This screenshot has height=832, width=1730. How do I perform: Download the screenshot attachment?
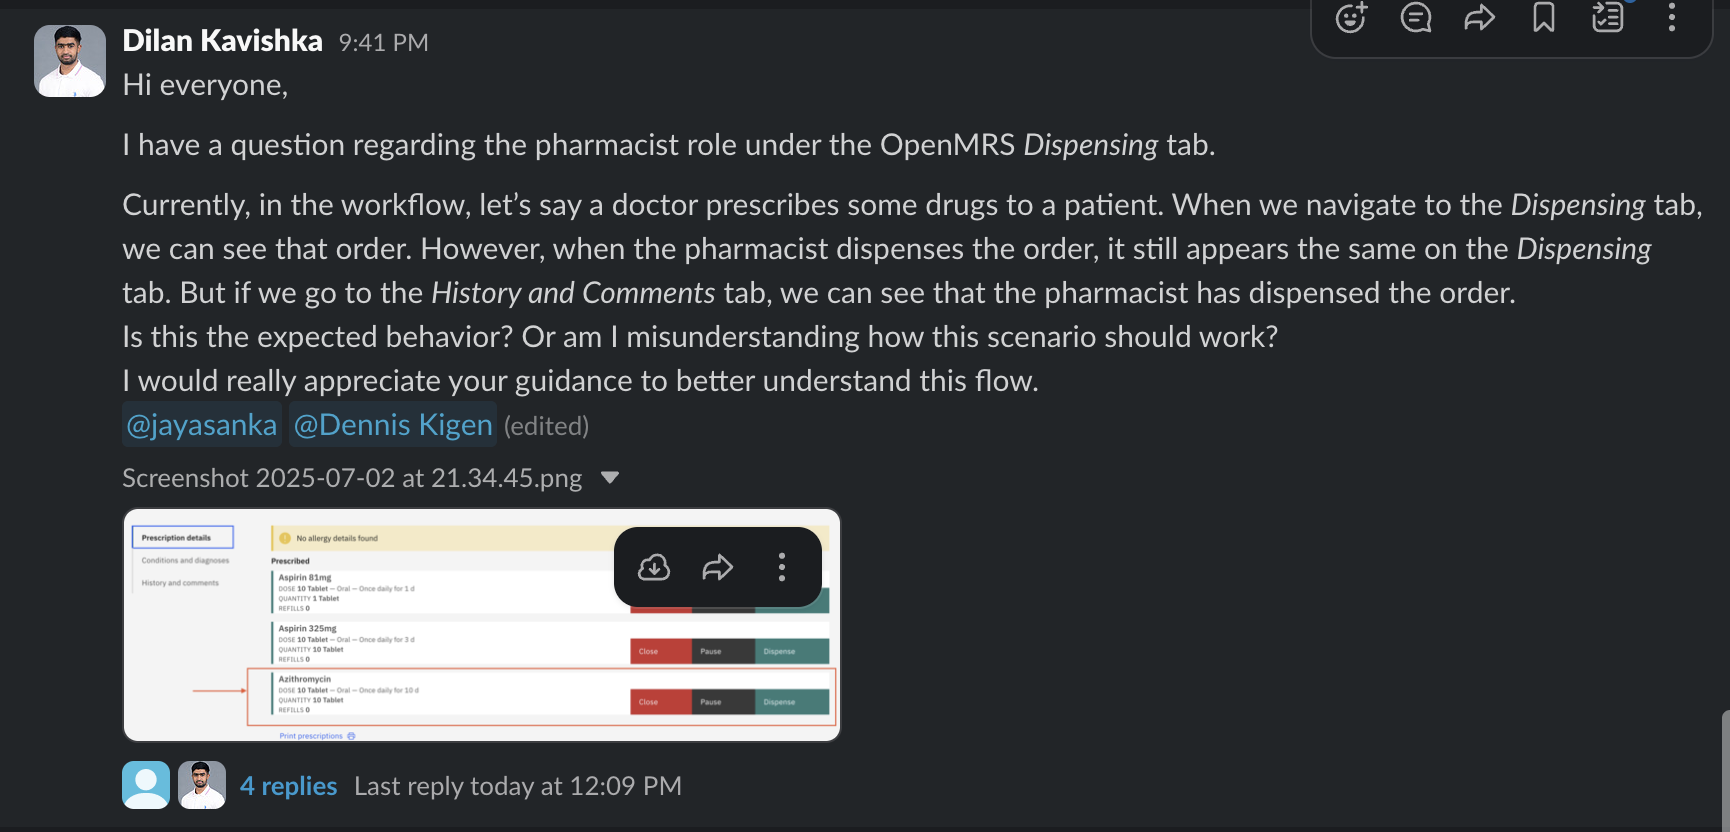tap(654, 568)
